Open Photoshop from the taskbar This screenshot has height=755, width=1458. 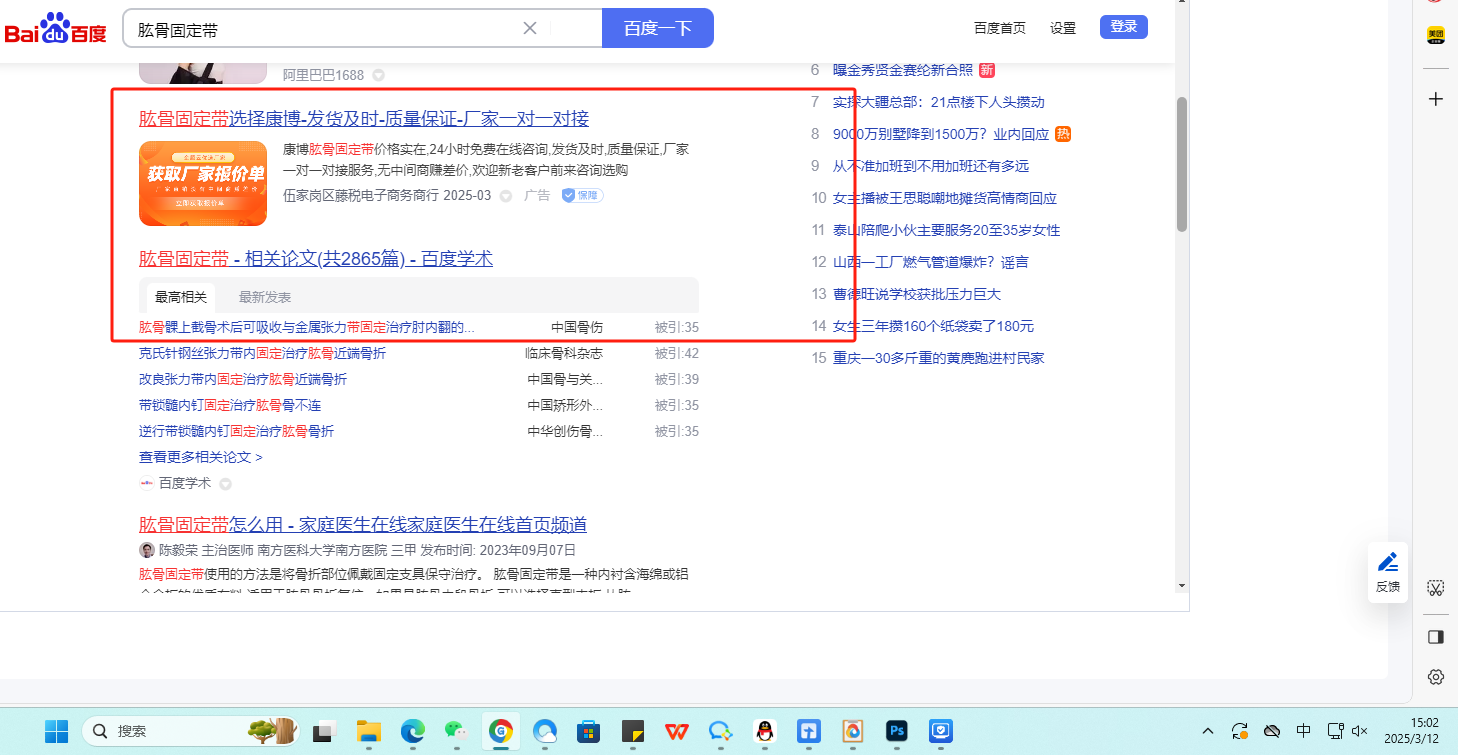coord(896,731)
